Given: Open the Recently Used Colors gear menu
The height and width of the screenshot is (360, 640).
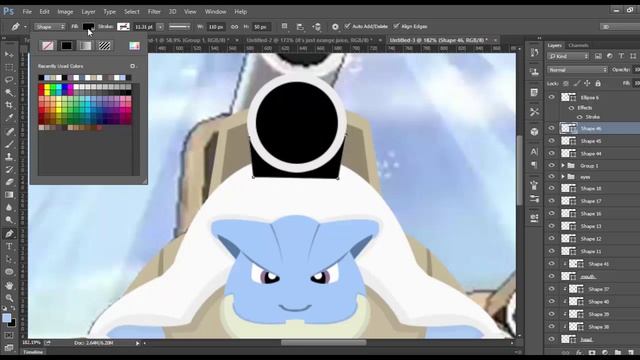Looking at the screenshot, I should pyautogui.click(x=133, y=66).
